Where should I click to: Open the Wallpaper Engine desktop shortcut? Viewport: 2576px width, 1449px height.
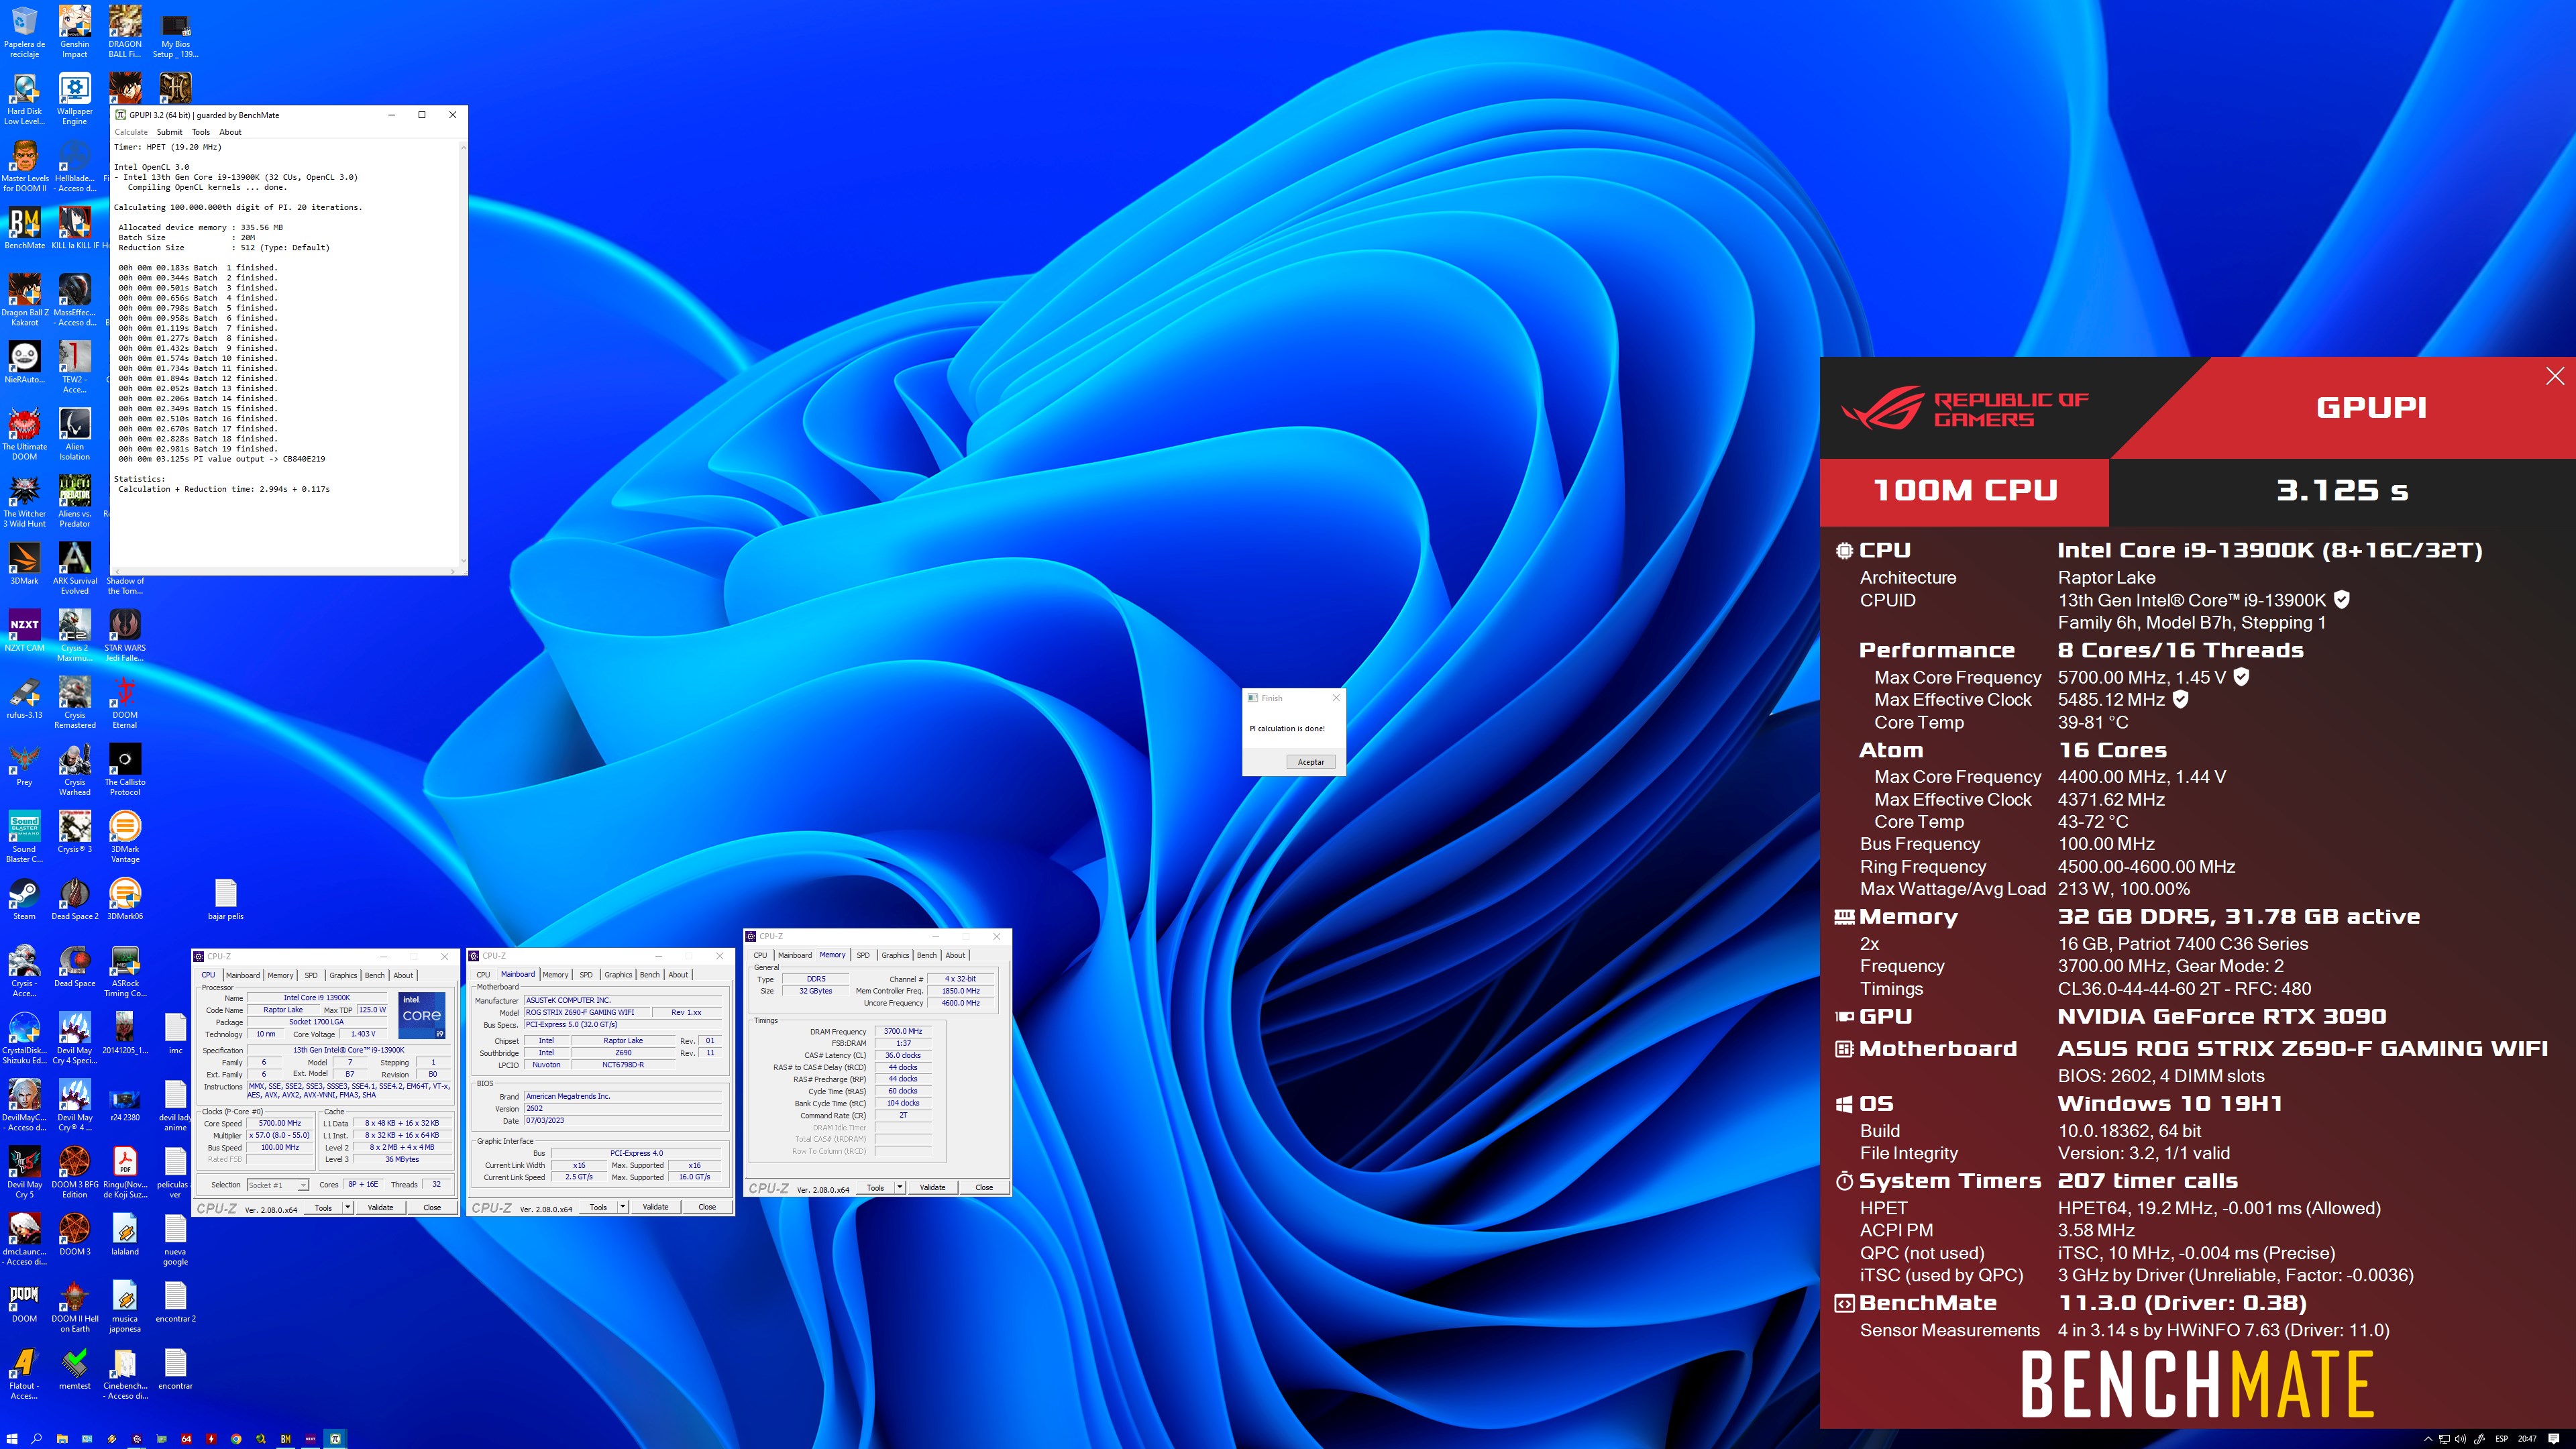pos(74,98)
